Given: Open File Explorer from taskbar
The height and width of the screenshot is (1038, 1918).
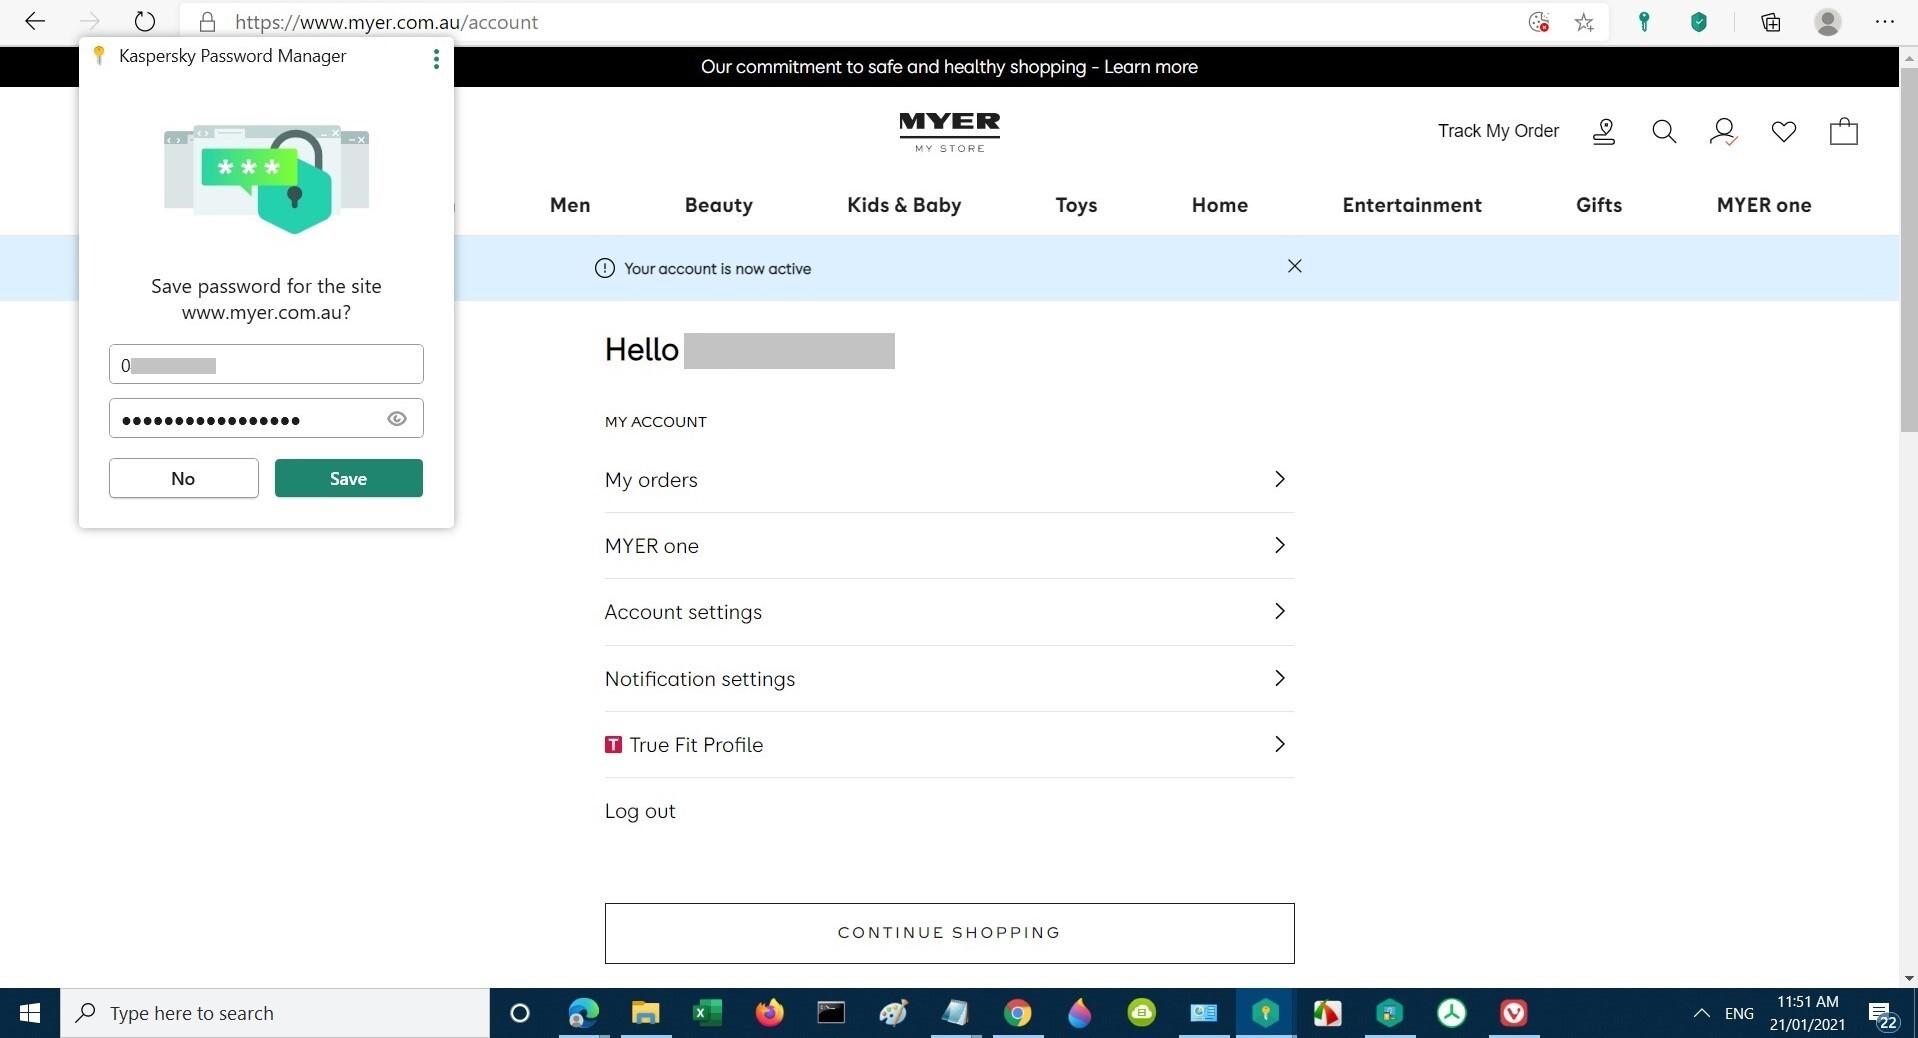Looking at the screenshot, I should (646, 1013).
